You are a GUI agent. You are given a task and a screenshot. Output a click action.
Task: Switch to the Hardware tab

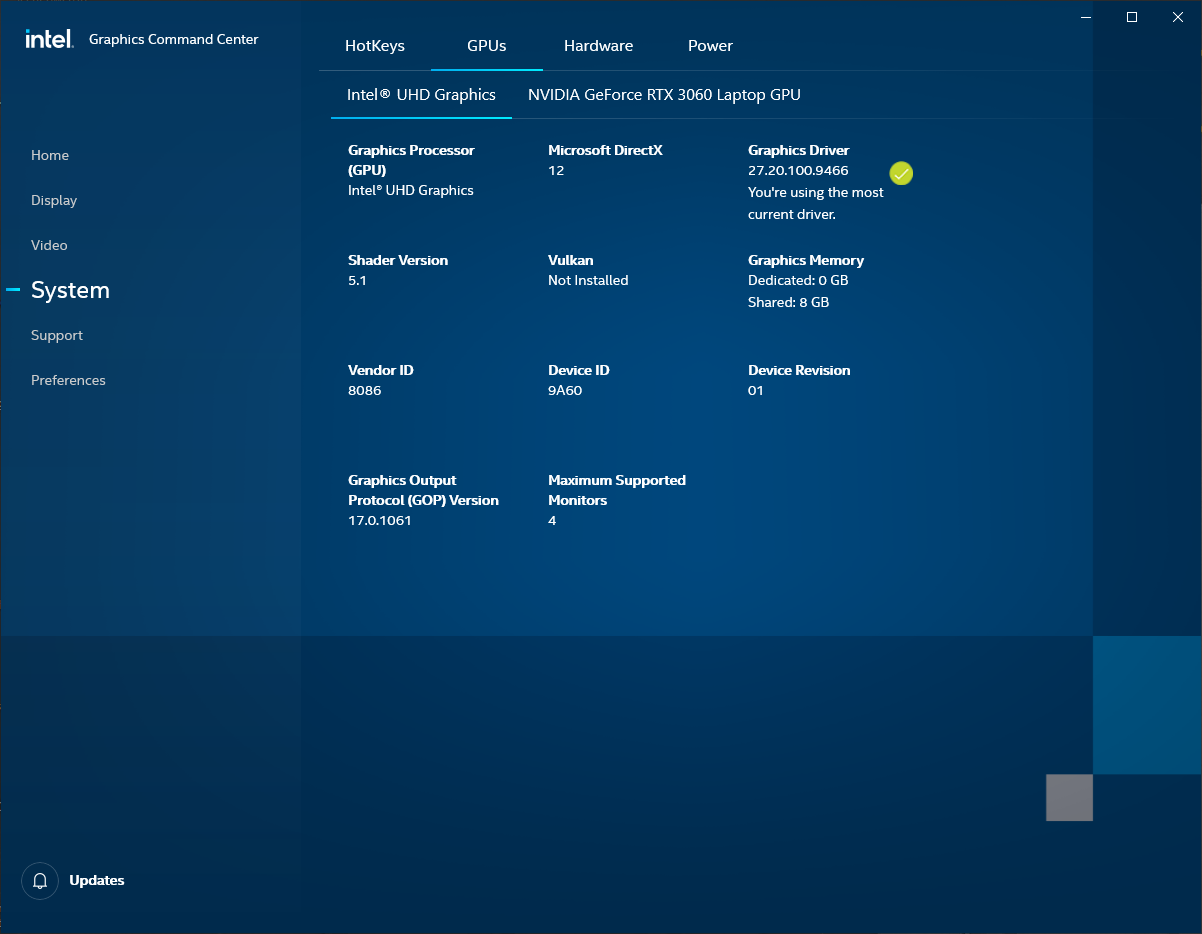click(598, 46)
